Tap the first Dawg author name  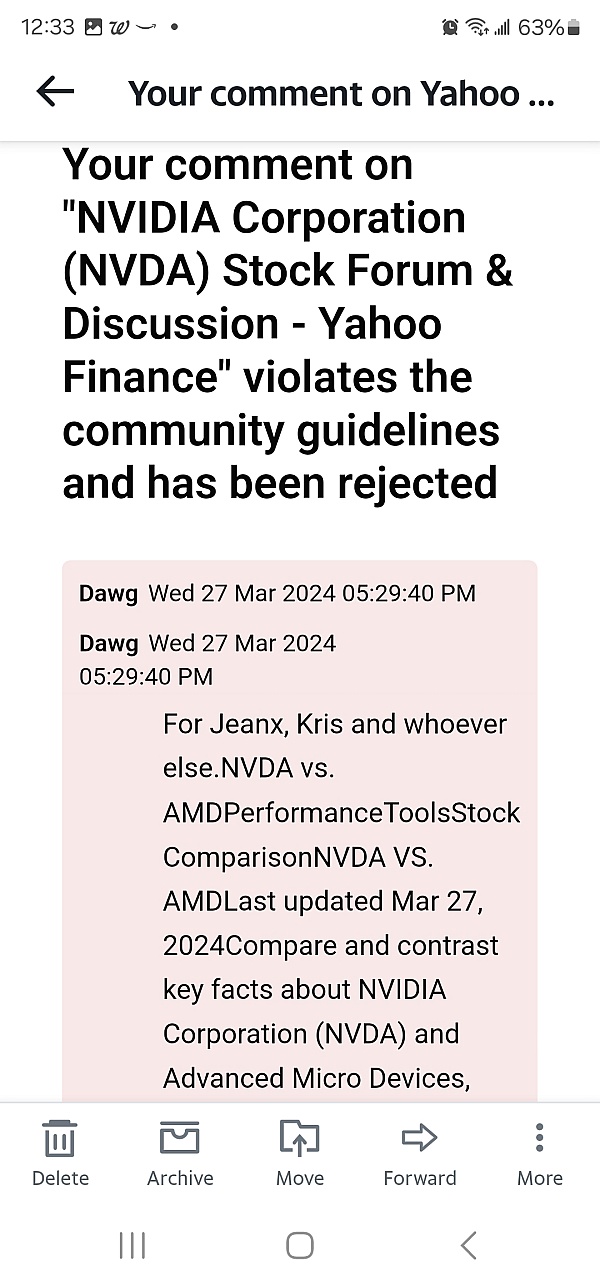pos(109,593)
